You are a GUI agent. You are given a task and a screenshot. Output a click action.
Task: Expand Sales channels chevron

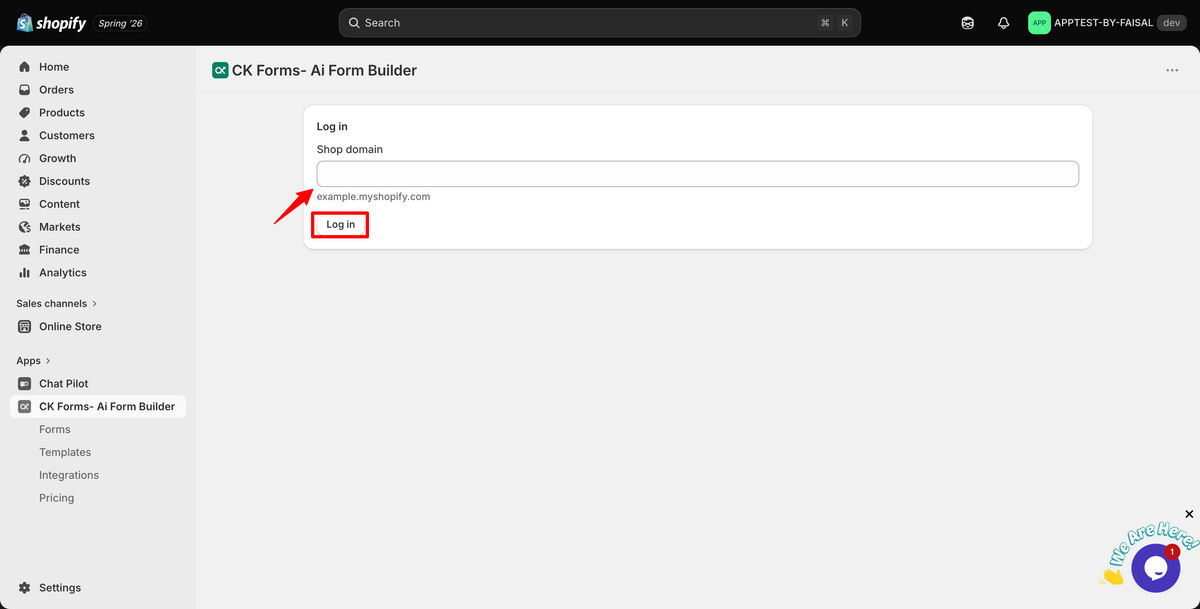tap(95, 304)
